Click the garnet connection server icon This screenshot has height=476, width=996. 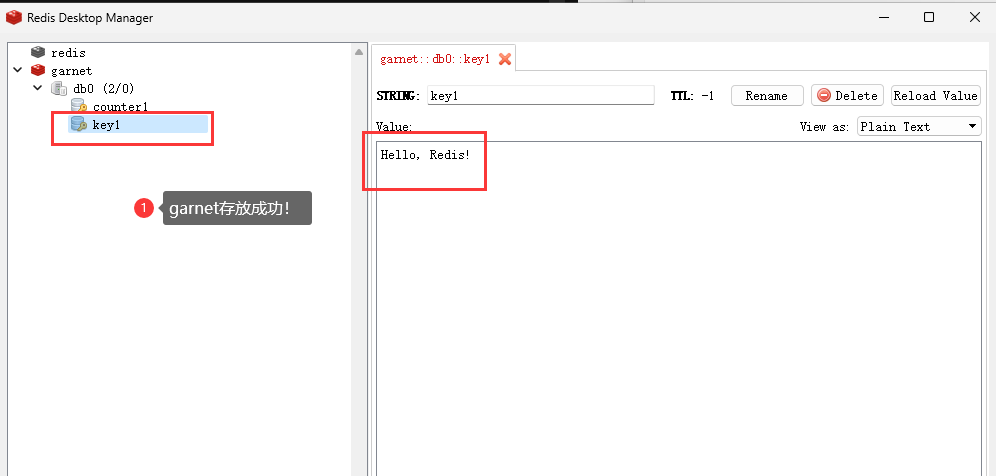(x=38, y=70)
